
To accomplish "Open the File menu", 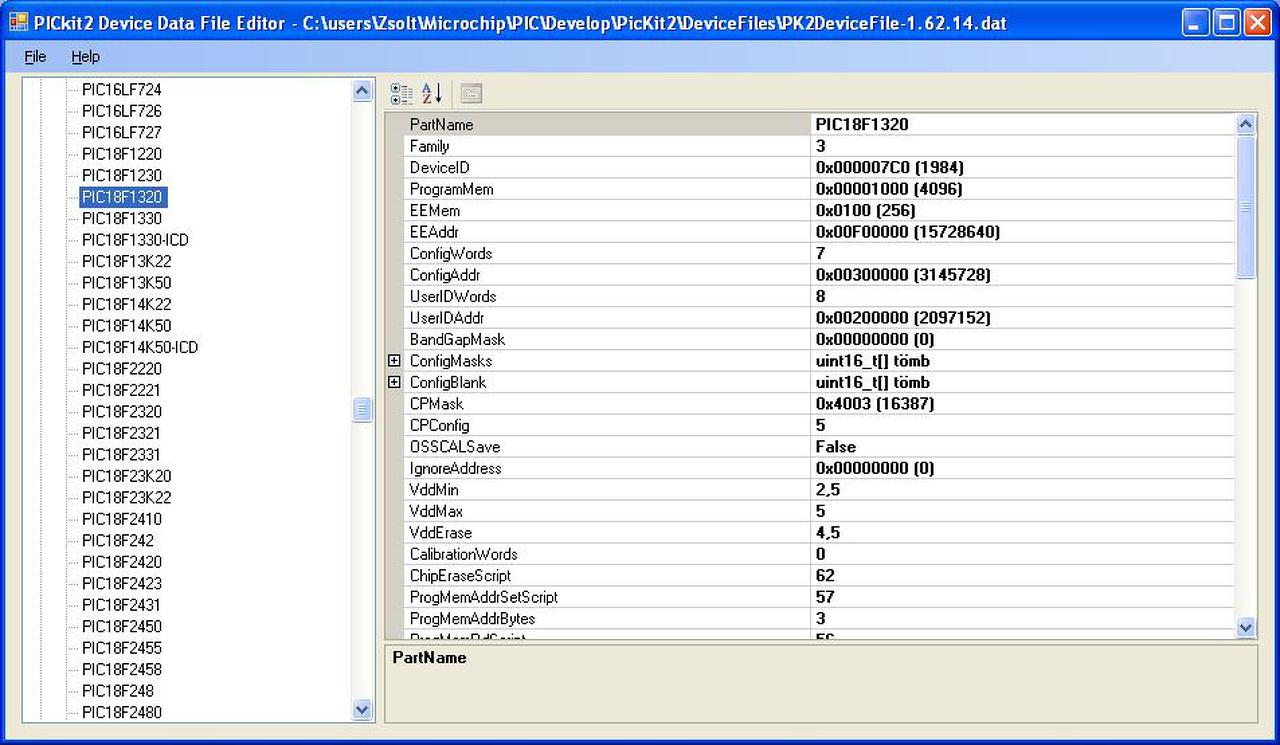I will click(x=35, y=57).
